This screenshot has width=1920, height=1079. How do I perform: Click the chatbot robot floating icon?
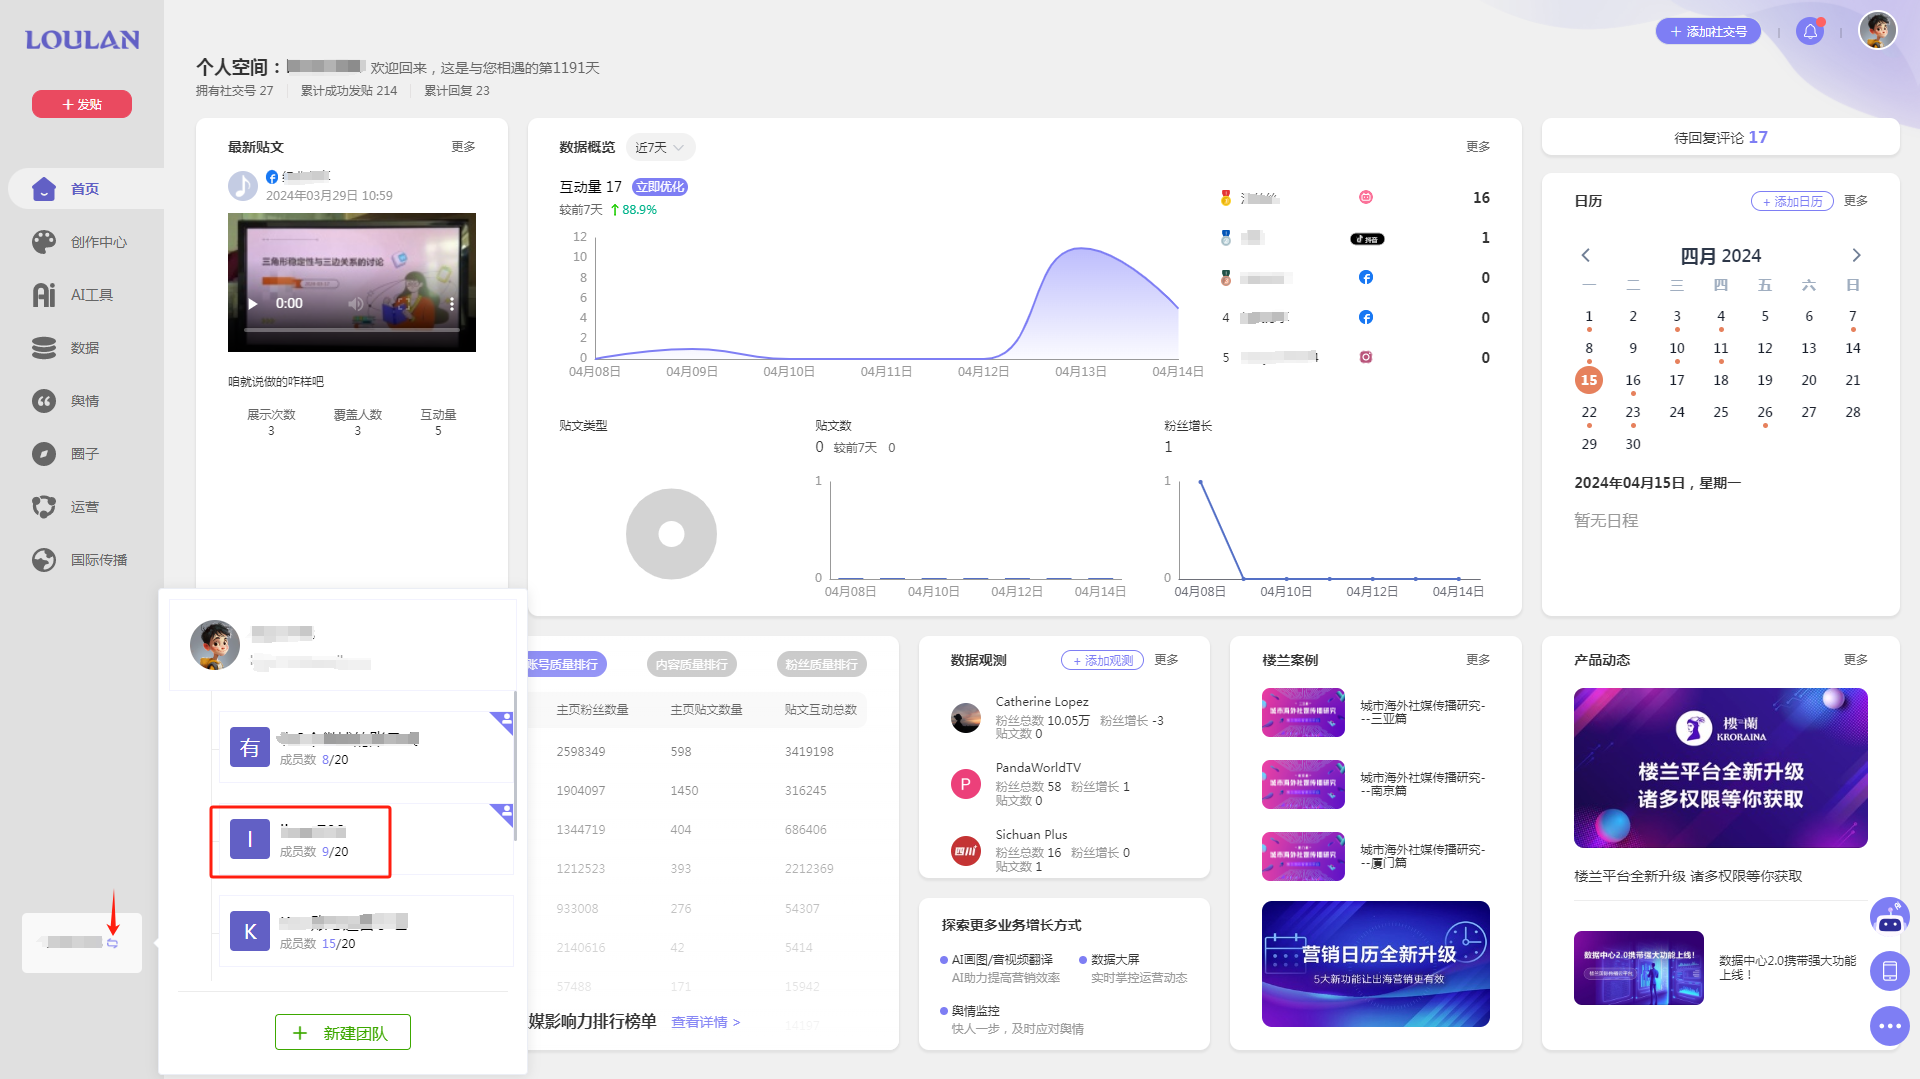tap(1889, 917)
